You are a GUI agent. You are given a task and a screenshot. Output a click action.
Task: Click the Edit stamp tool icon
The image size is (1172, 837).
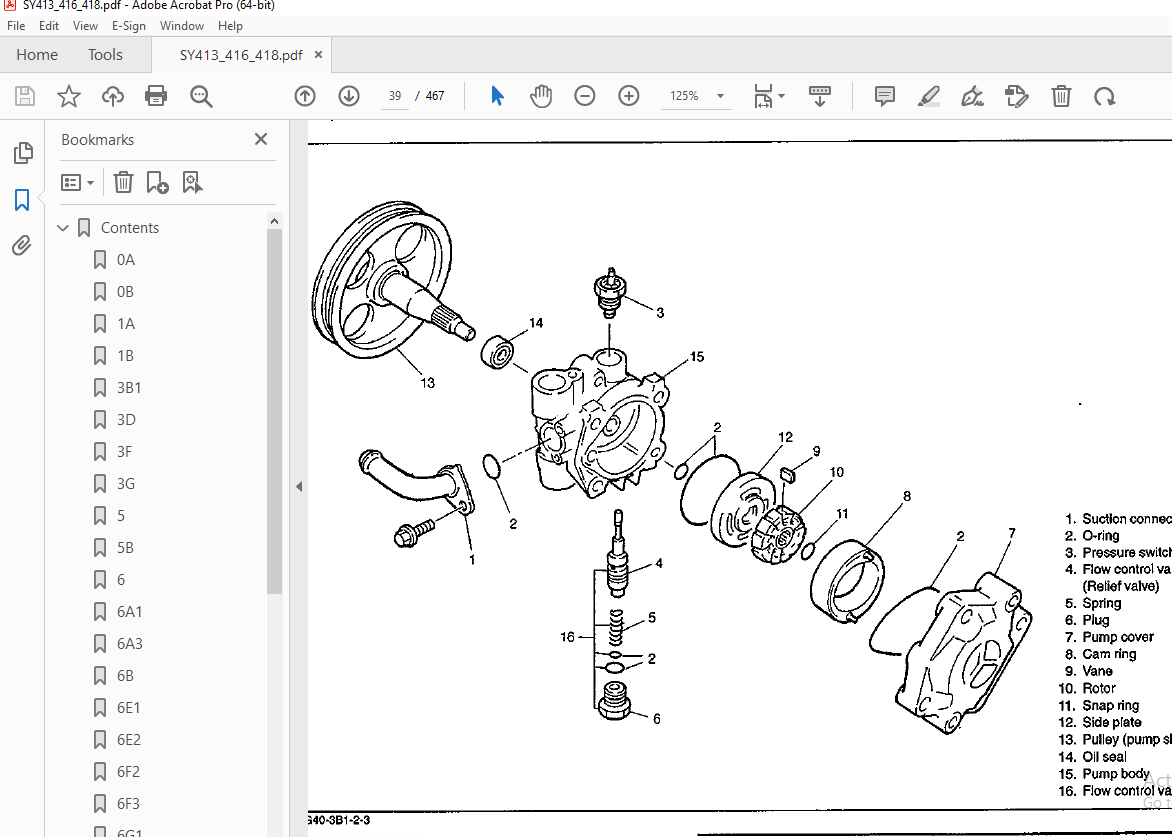(x=1017, y=96)
